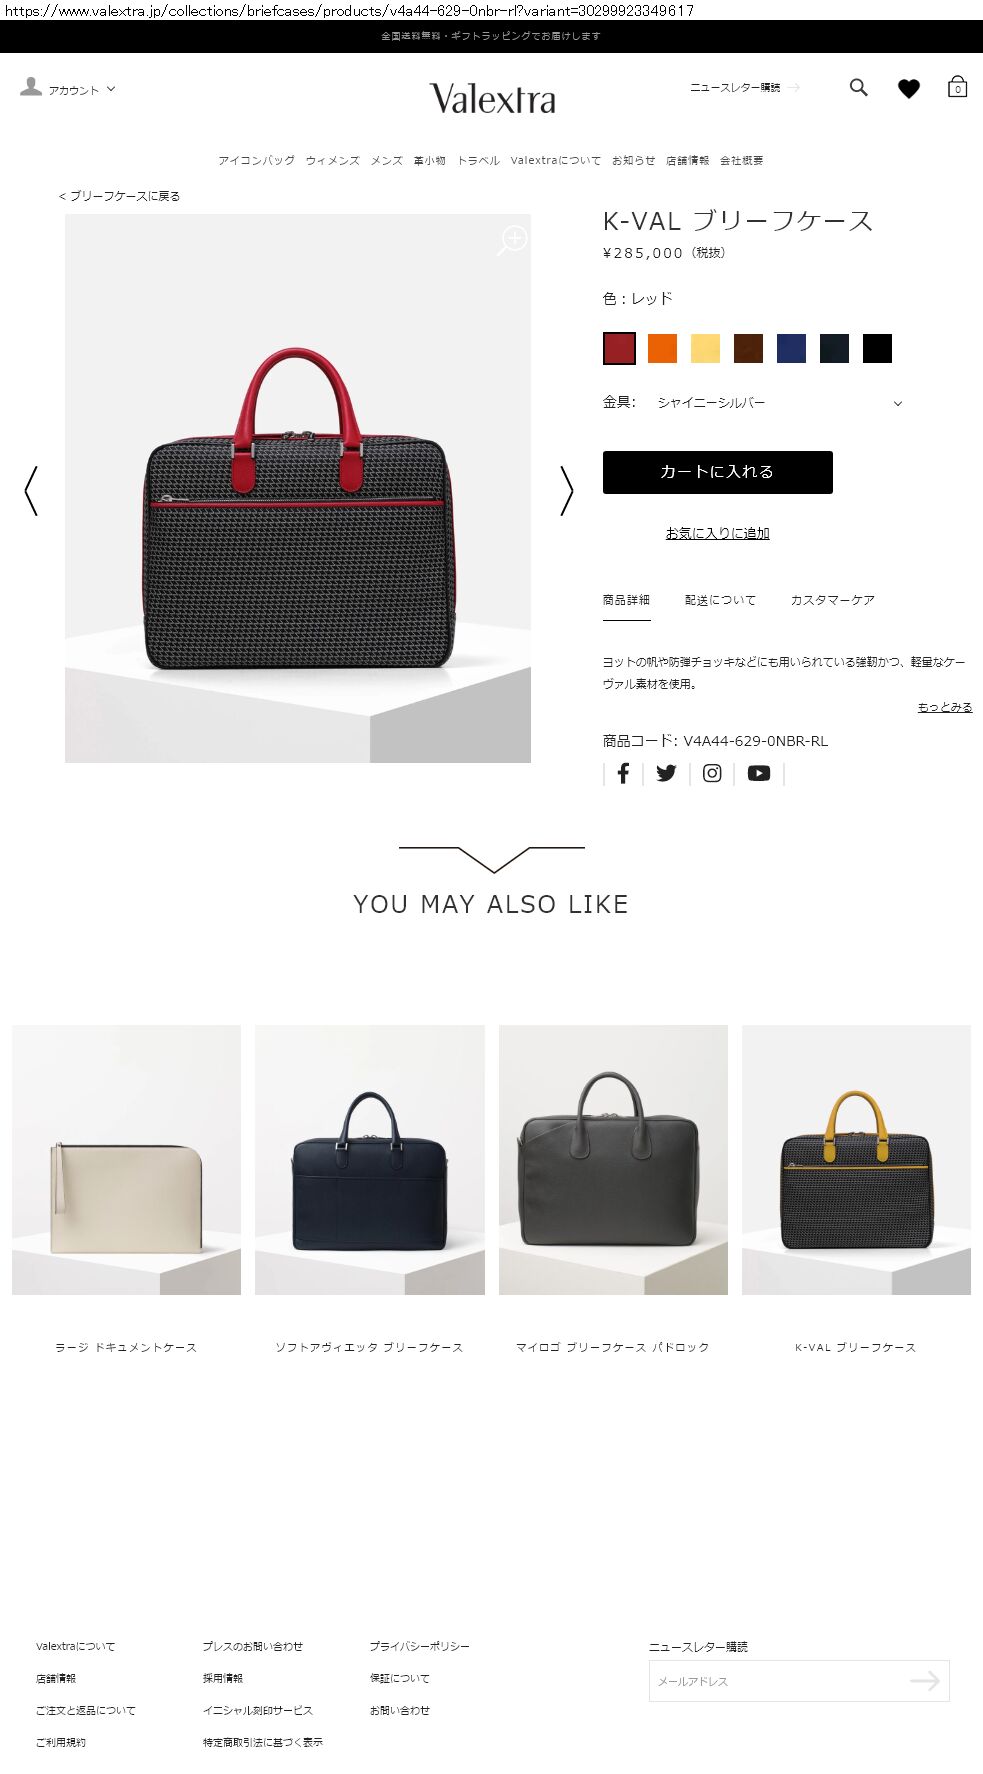Select the yellow color swatch
Screen dimensions: 983x1774
705,348
